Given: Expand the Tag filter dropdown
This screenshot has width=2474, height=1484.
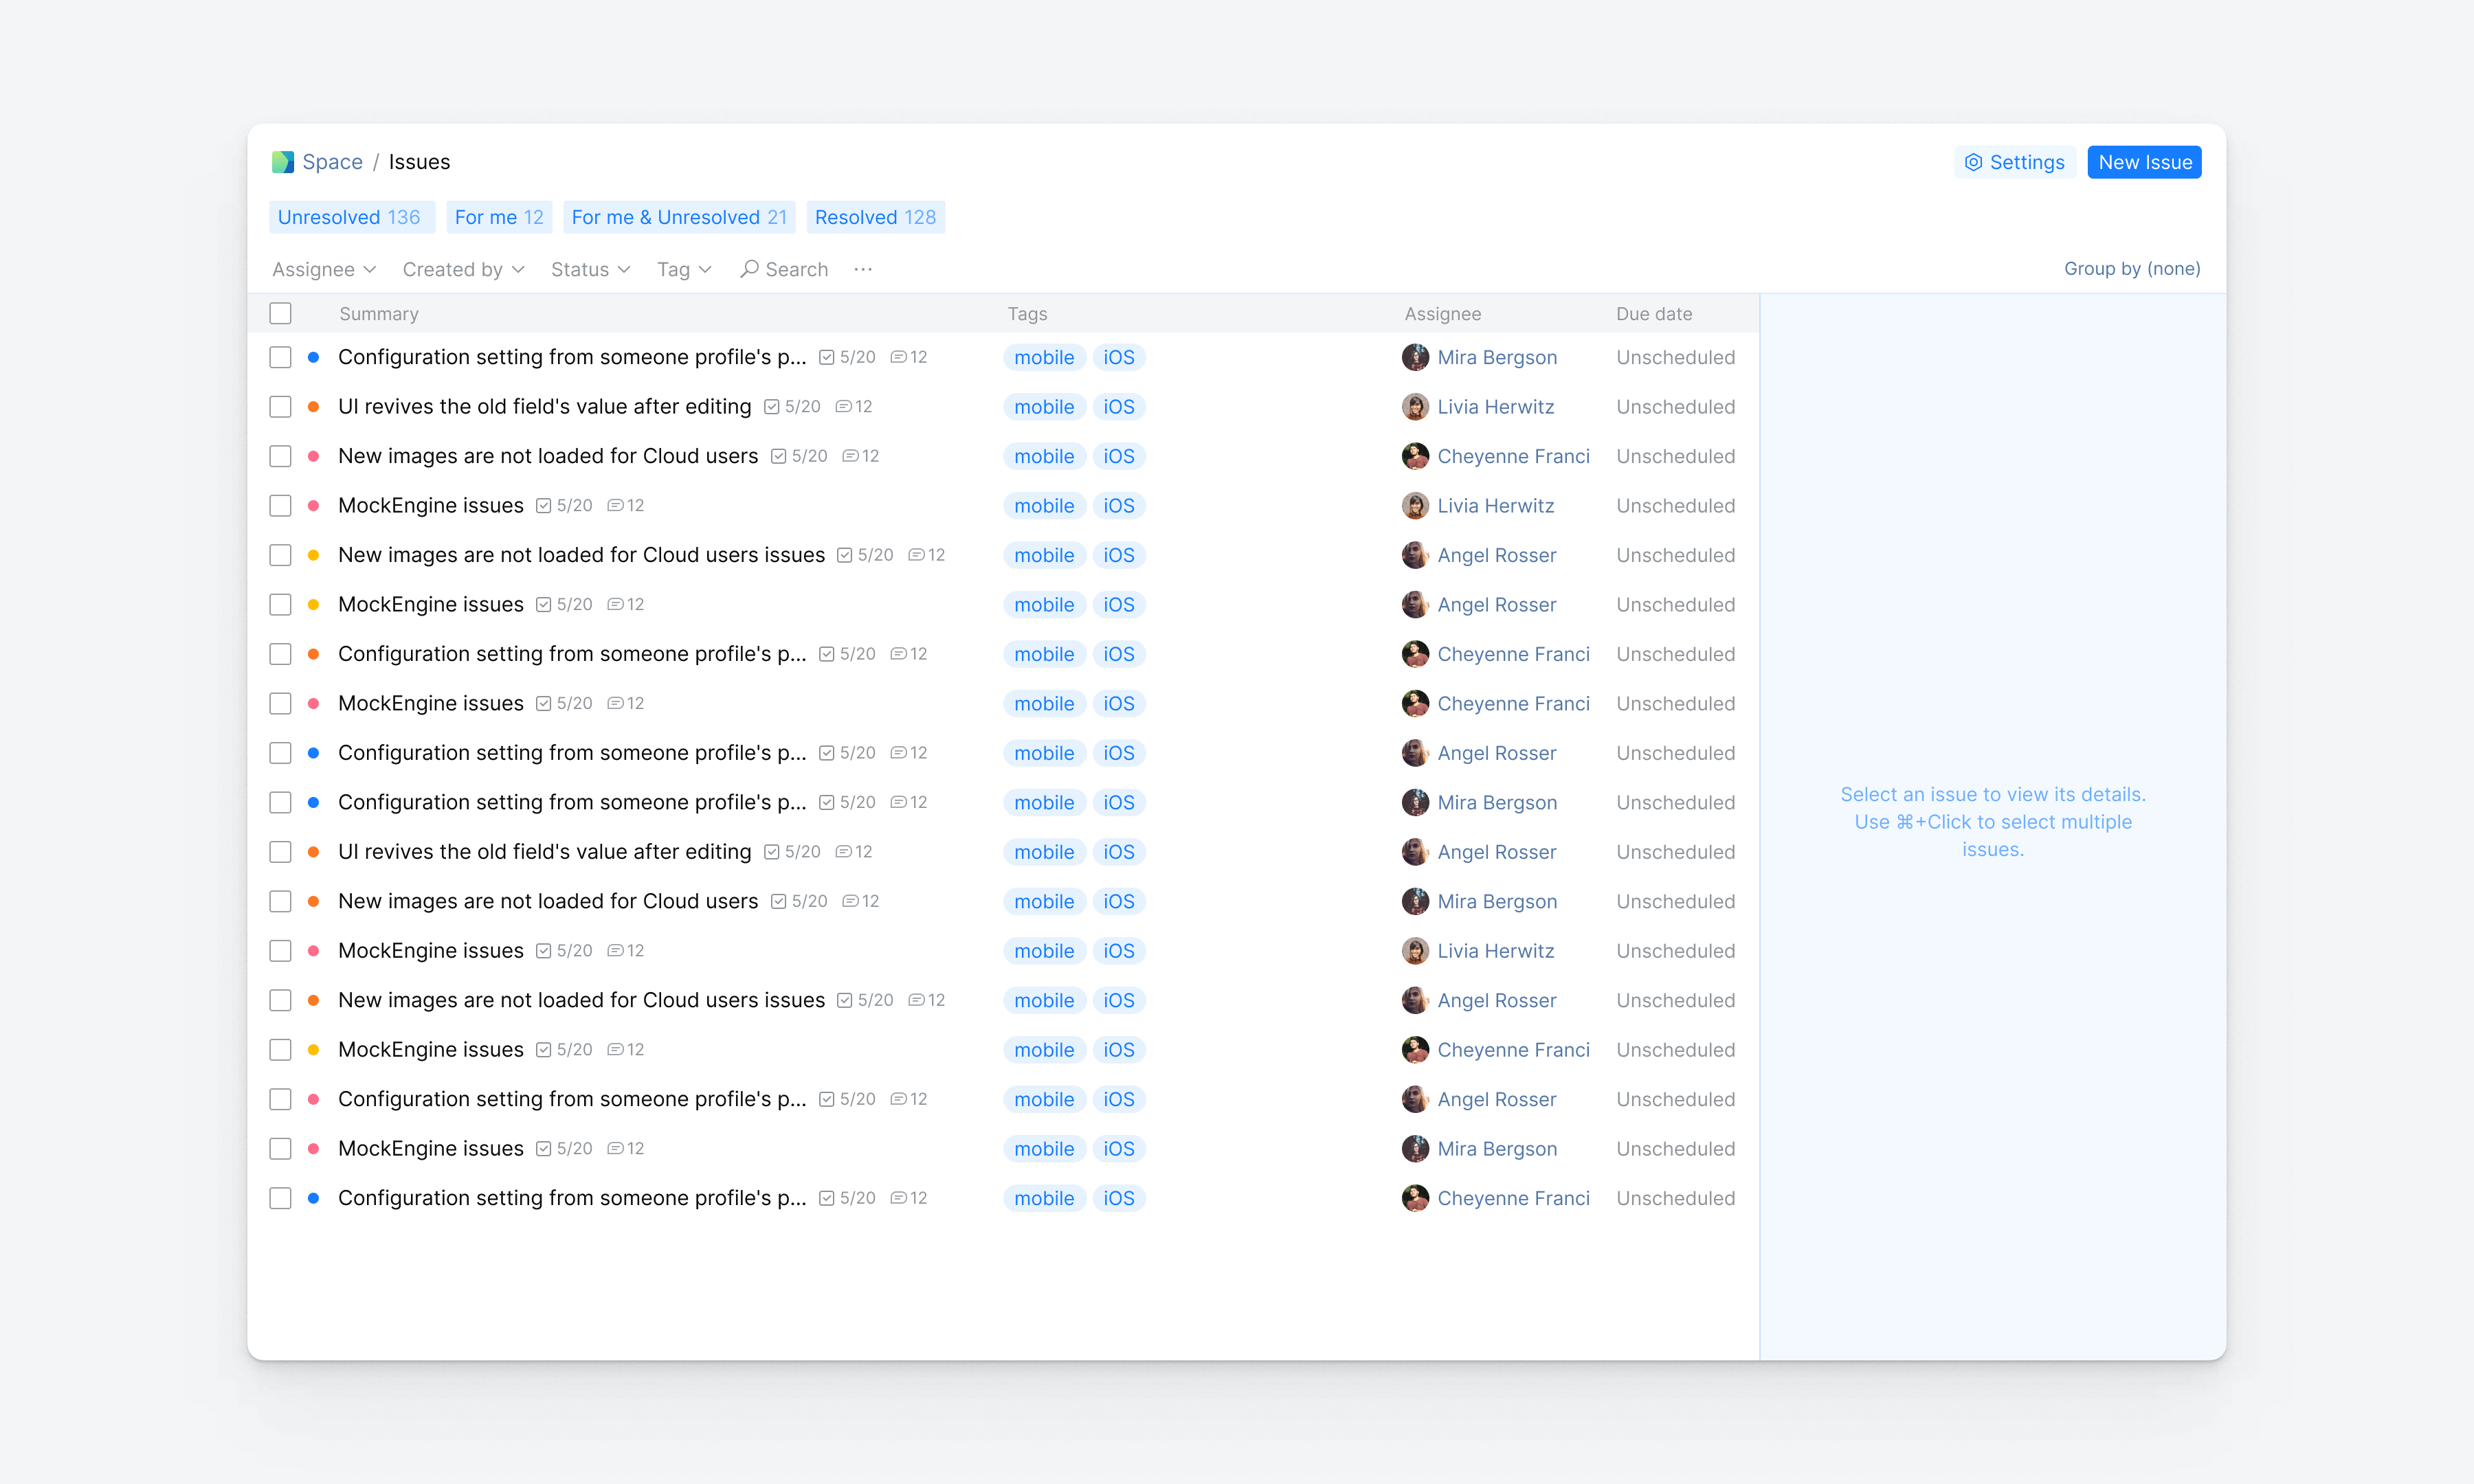Looking at the screenshot, I should point(684,269).
